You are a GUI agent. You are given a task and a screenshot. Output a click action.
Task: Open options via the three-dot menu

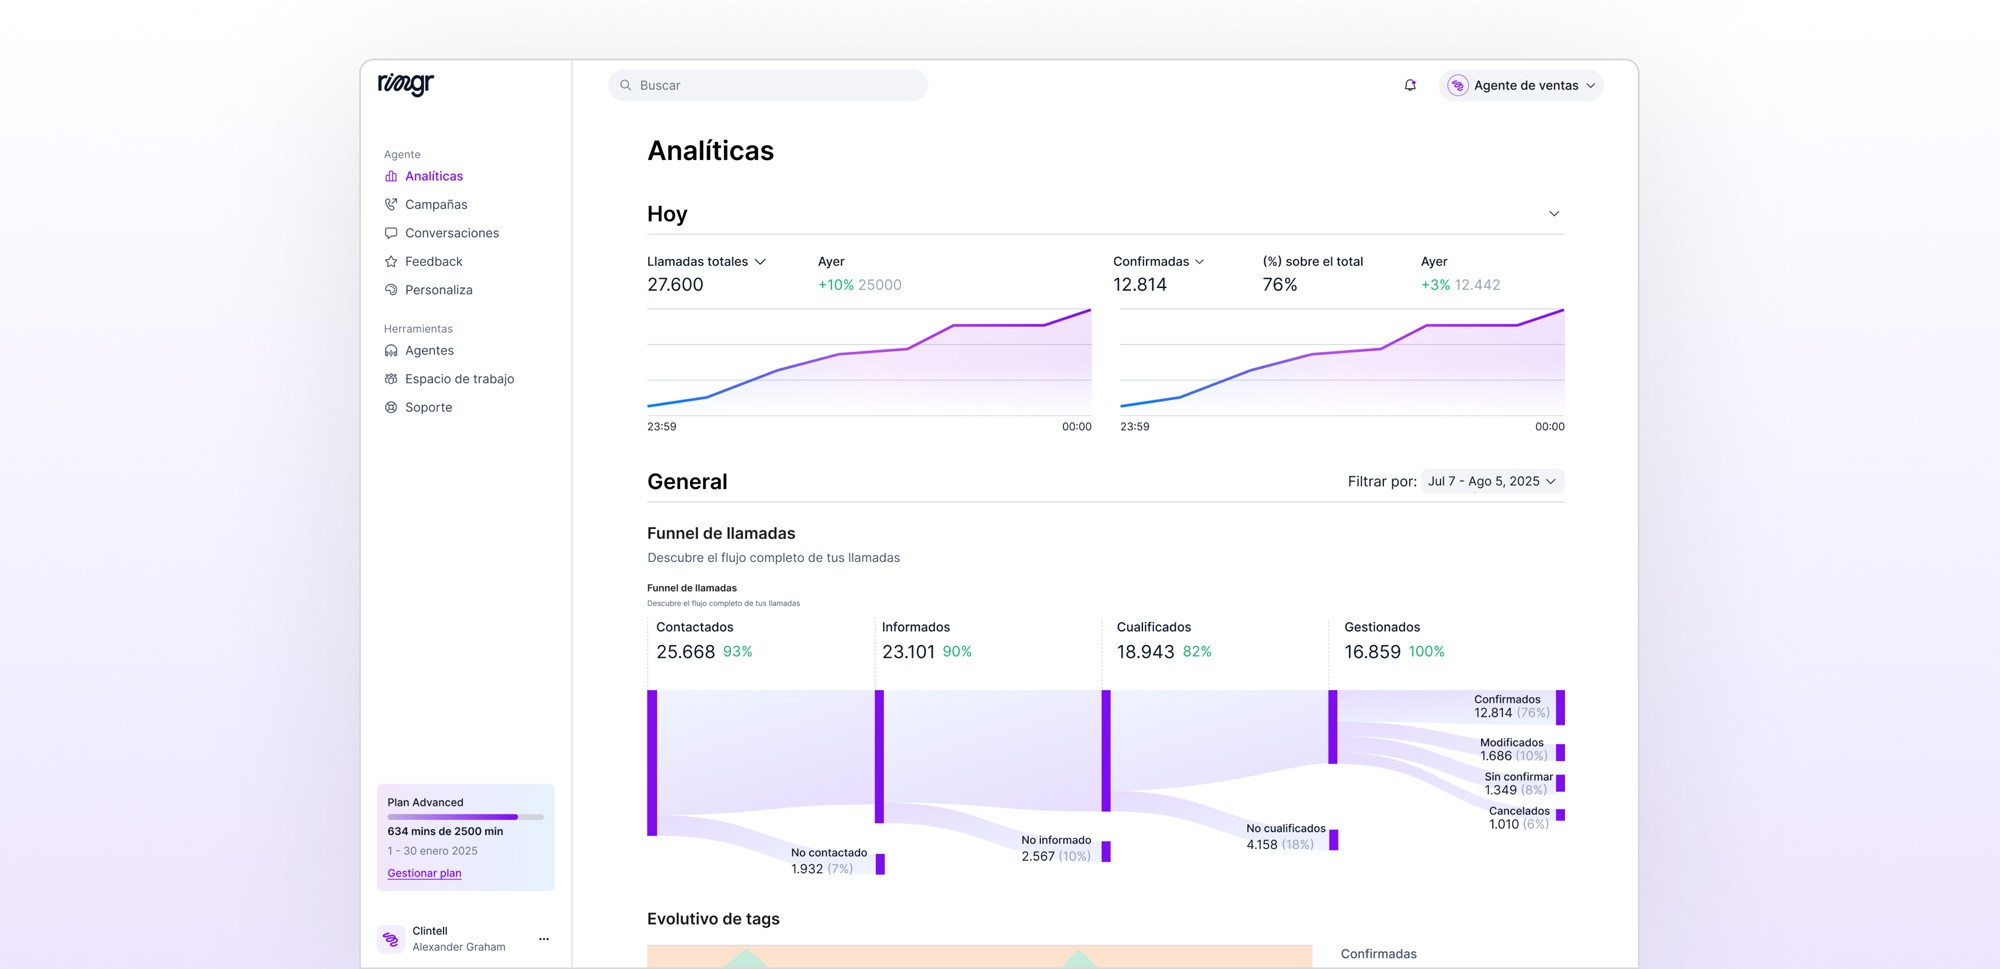point(543,938)
